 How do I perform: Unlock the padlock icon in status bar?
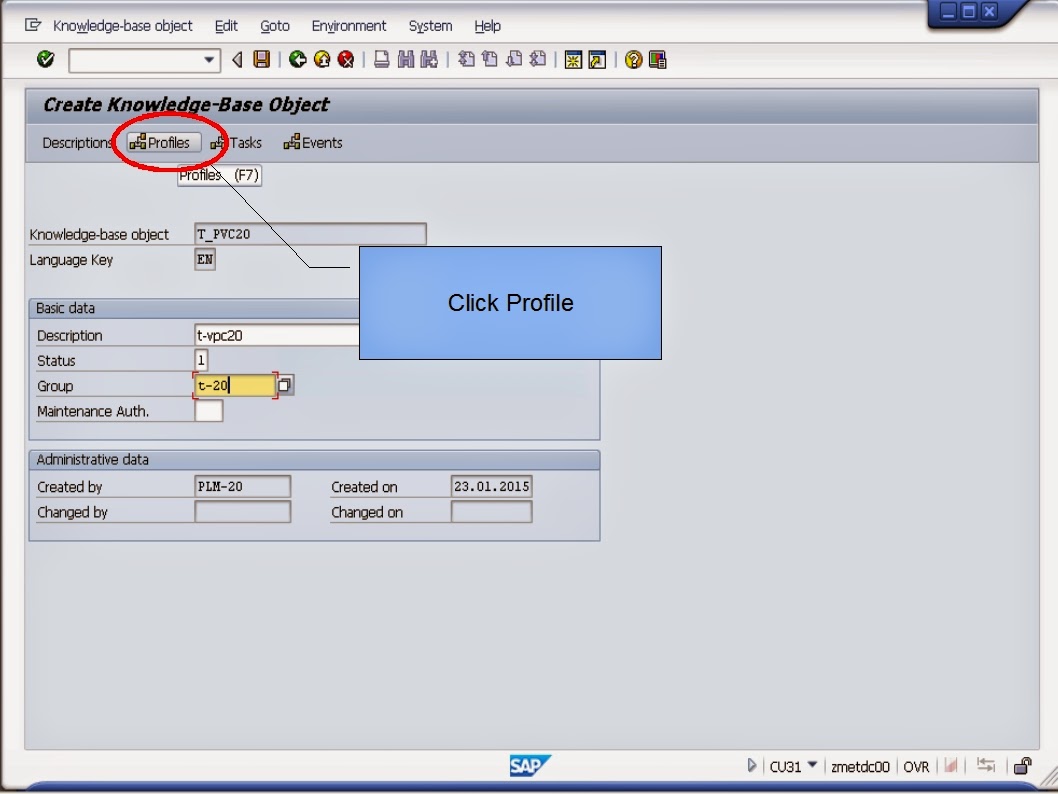pos(1022,766)
